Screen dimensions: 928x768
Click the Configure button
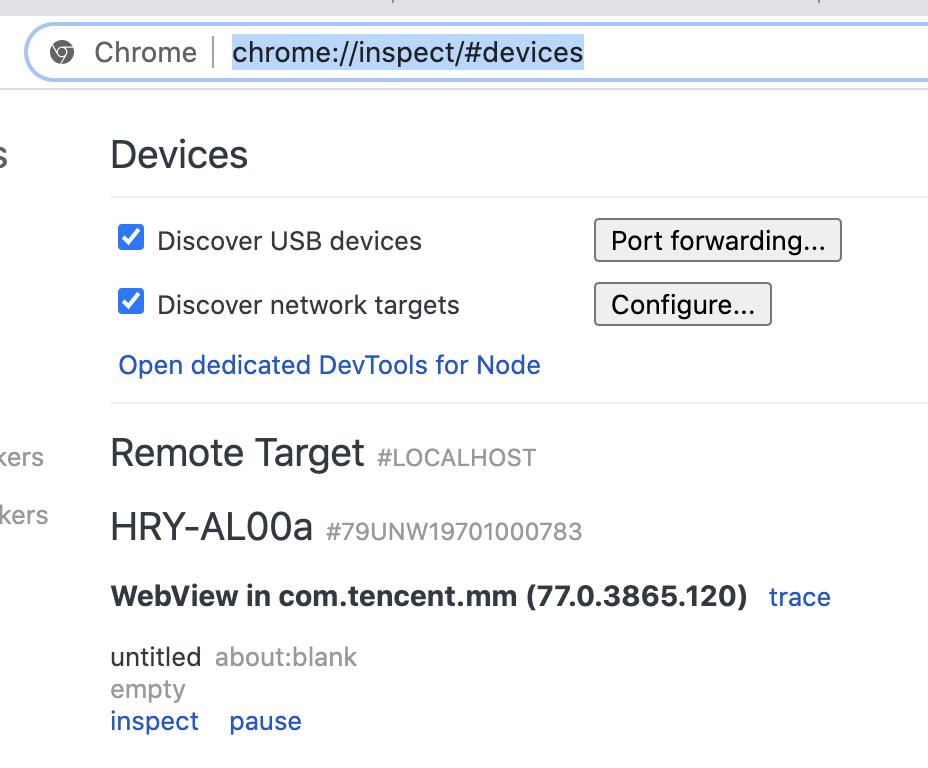[682, 304]
